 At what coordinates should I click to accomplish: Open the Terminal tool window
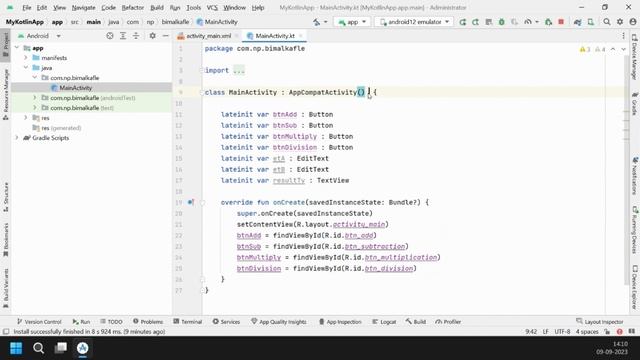pyautogui.click(x=188, y=322)
